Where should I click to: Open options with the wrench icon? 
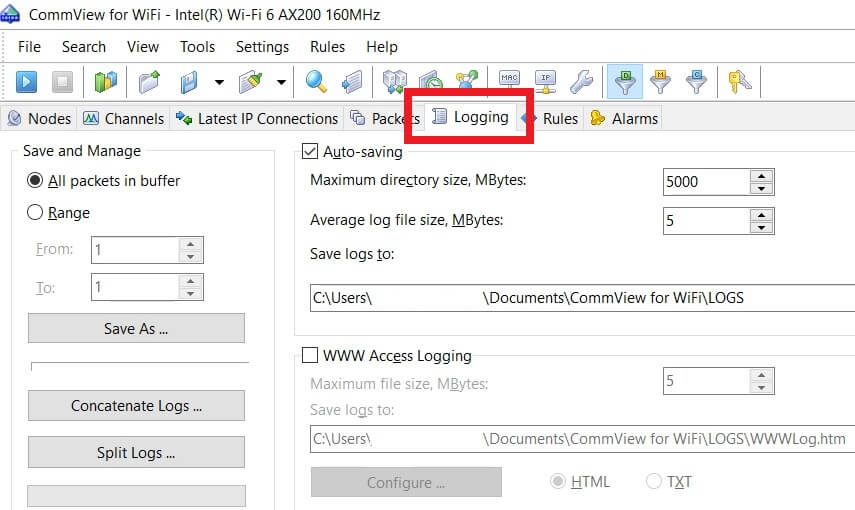pyautogui.click(x=581, y=82)
